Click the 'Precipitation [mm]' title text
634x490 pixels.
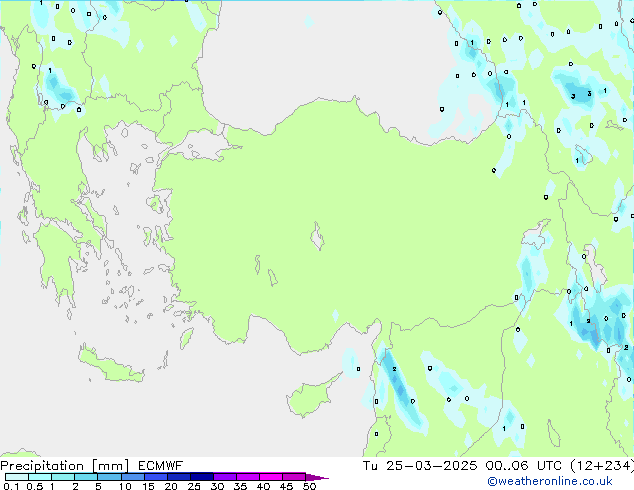pos(64,466)
